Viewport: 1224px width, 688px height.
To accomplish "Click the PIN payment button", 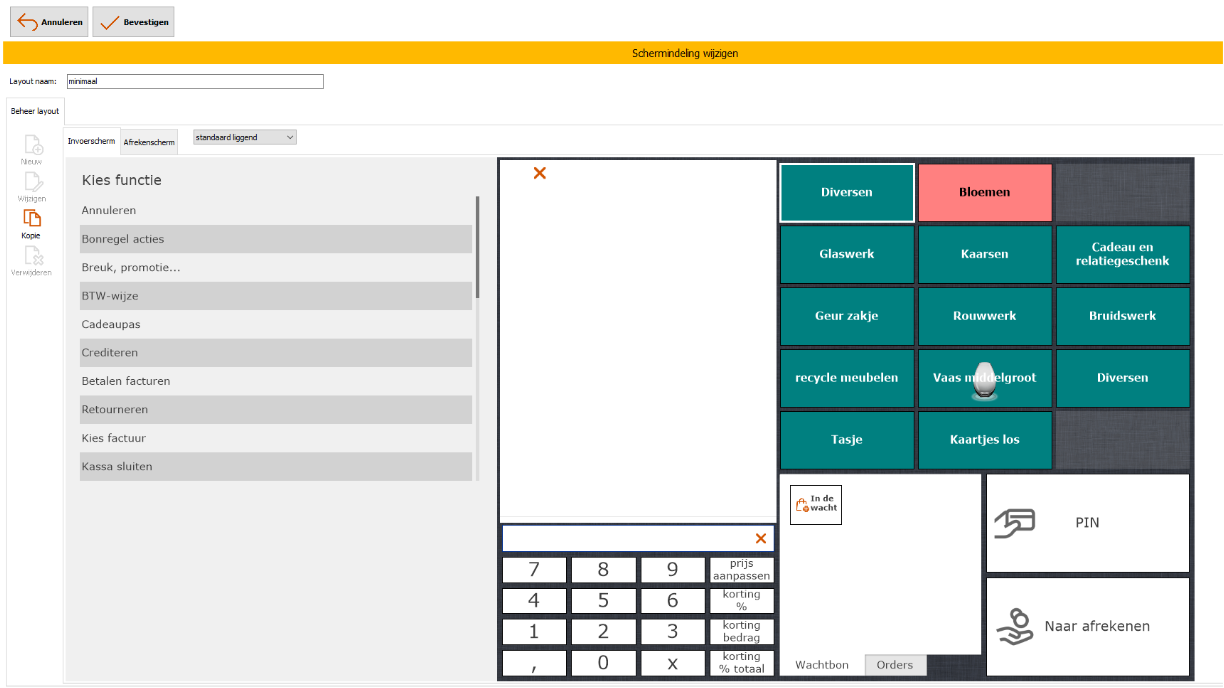I will [1087, 522].
